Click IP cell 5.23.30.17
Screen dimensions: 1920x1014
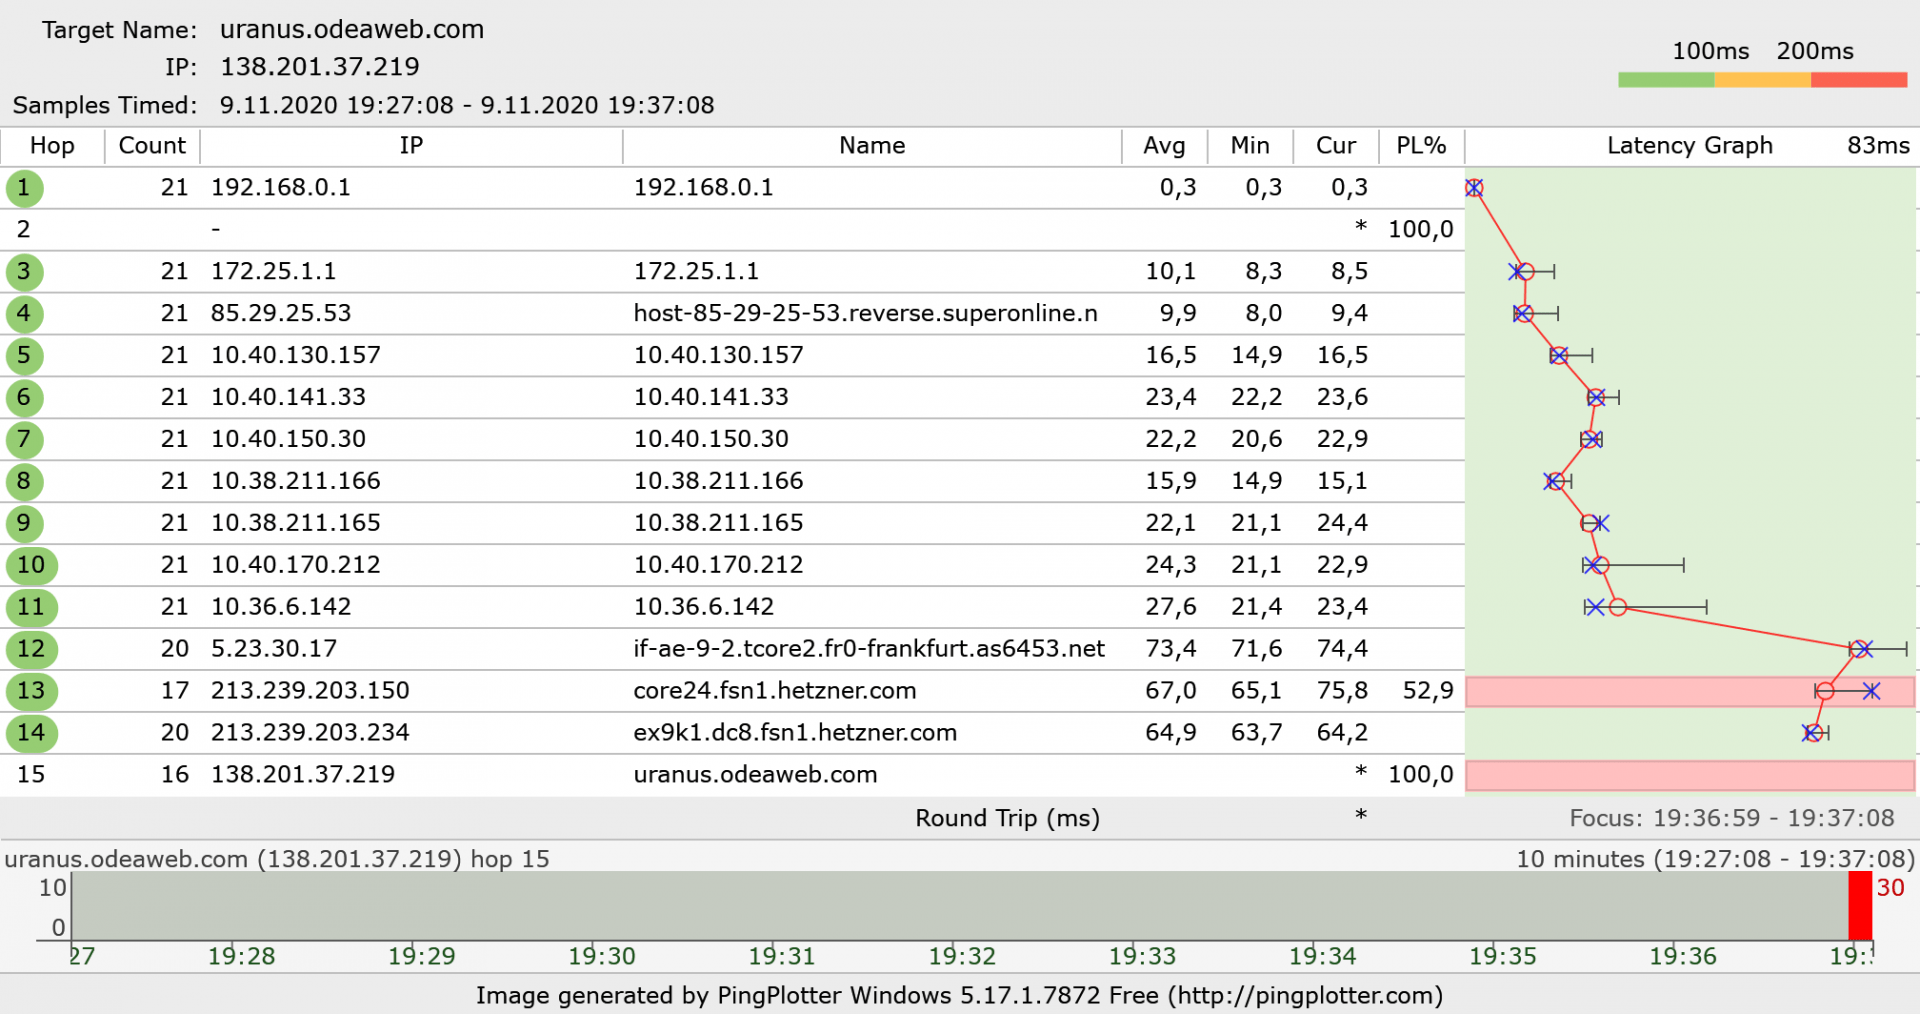[x=274, y=650]
